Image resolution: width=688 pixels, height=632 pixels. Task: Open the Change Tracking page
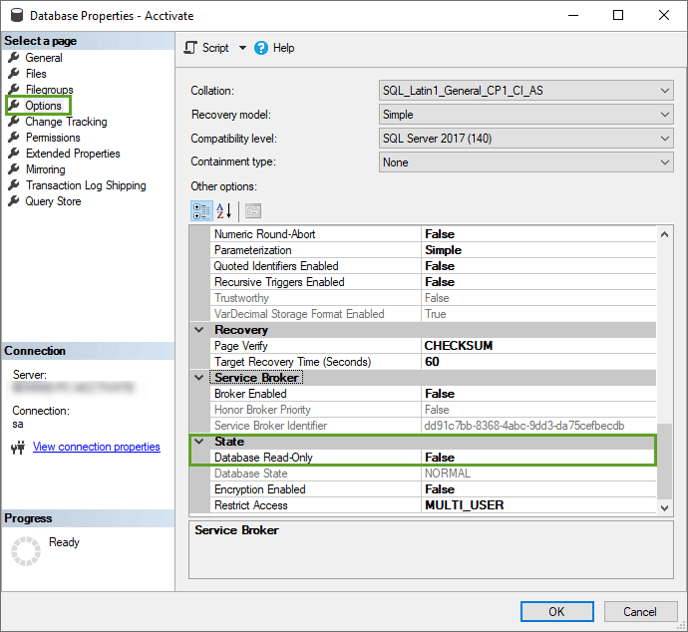pos(66,122)
